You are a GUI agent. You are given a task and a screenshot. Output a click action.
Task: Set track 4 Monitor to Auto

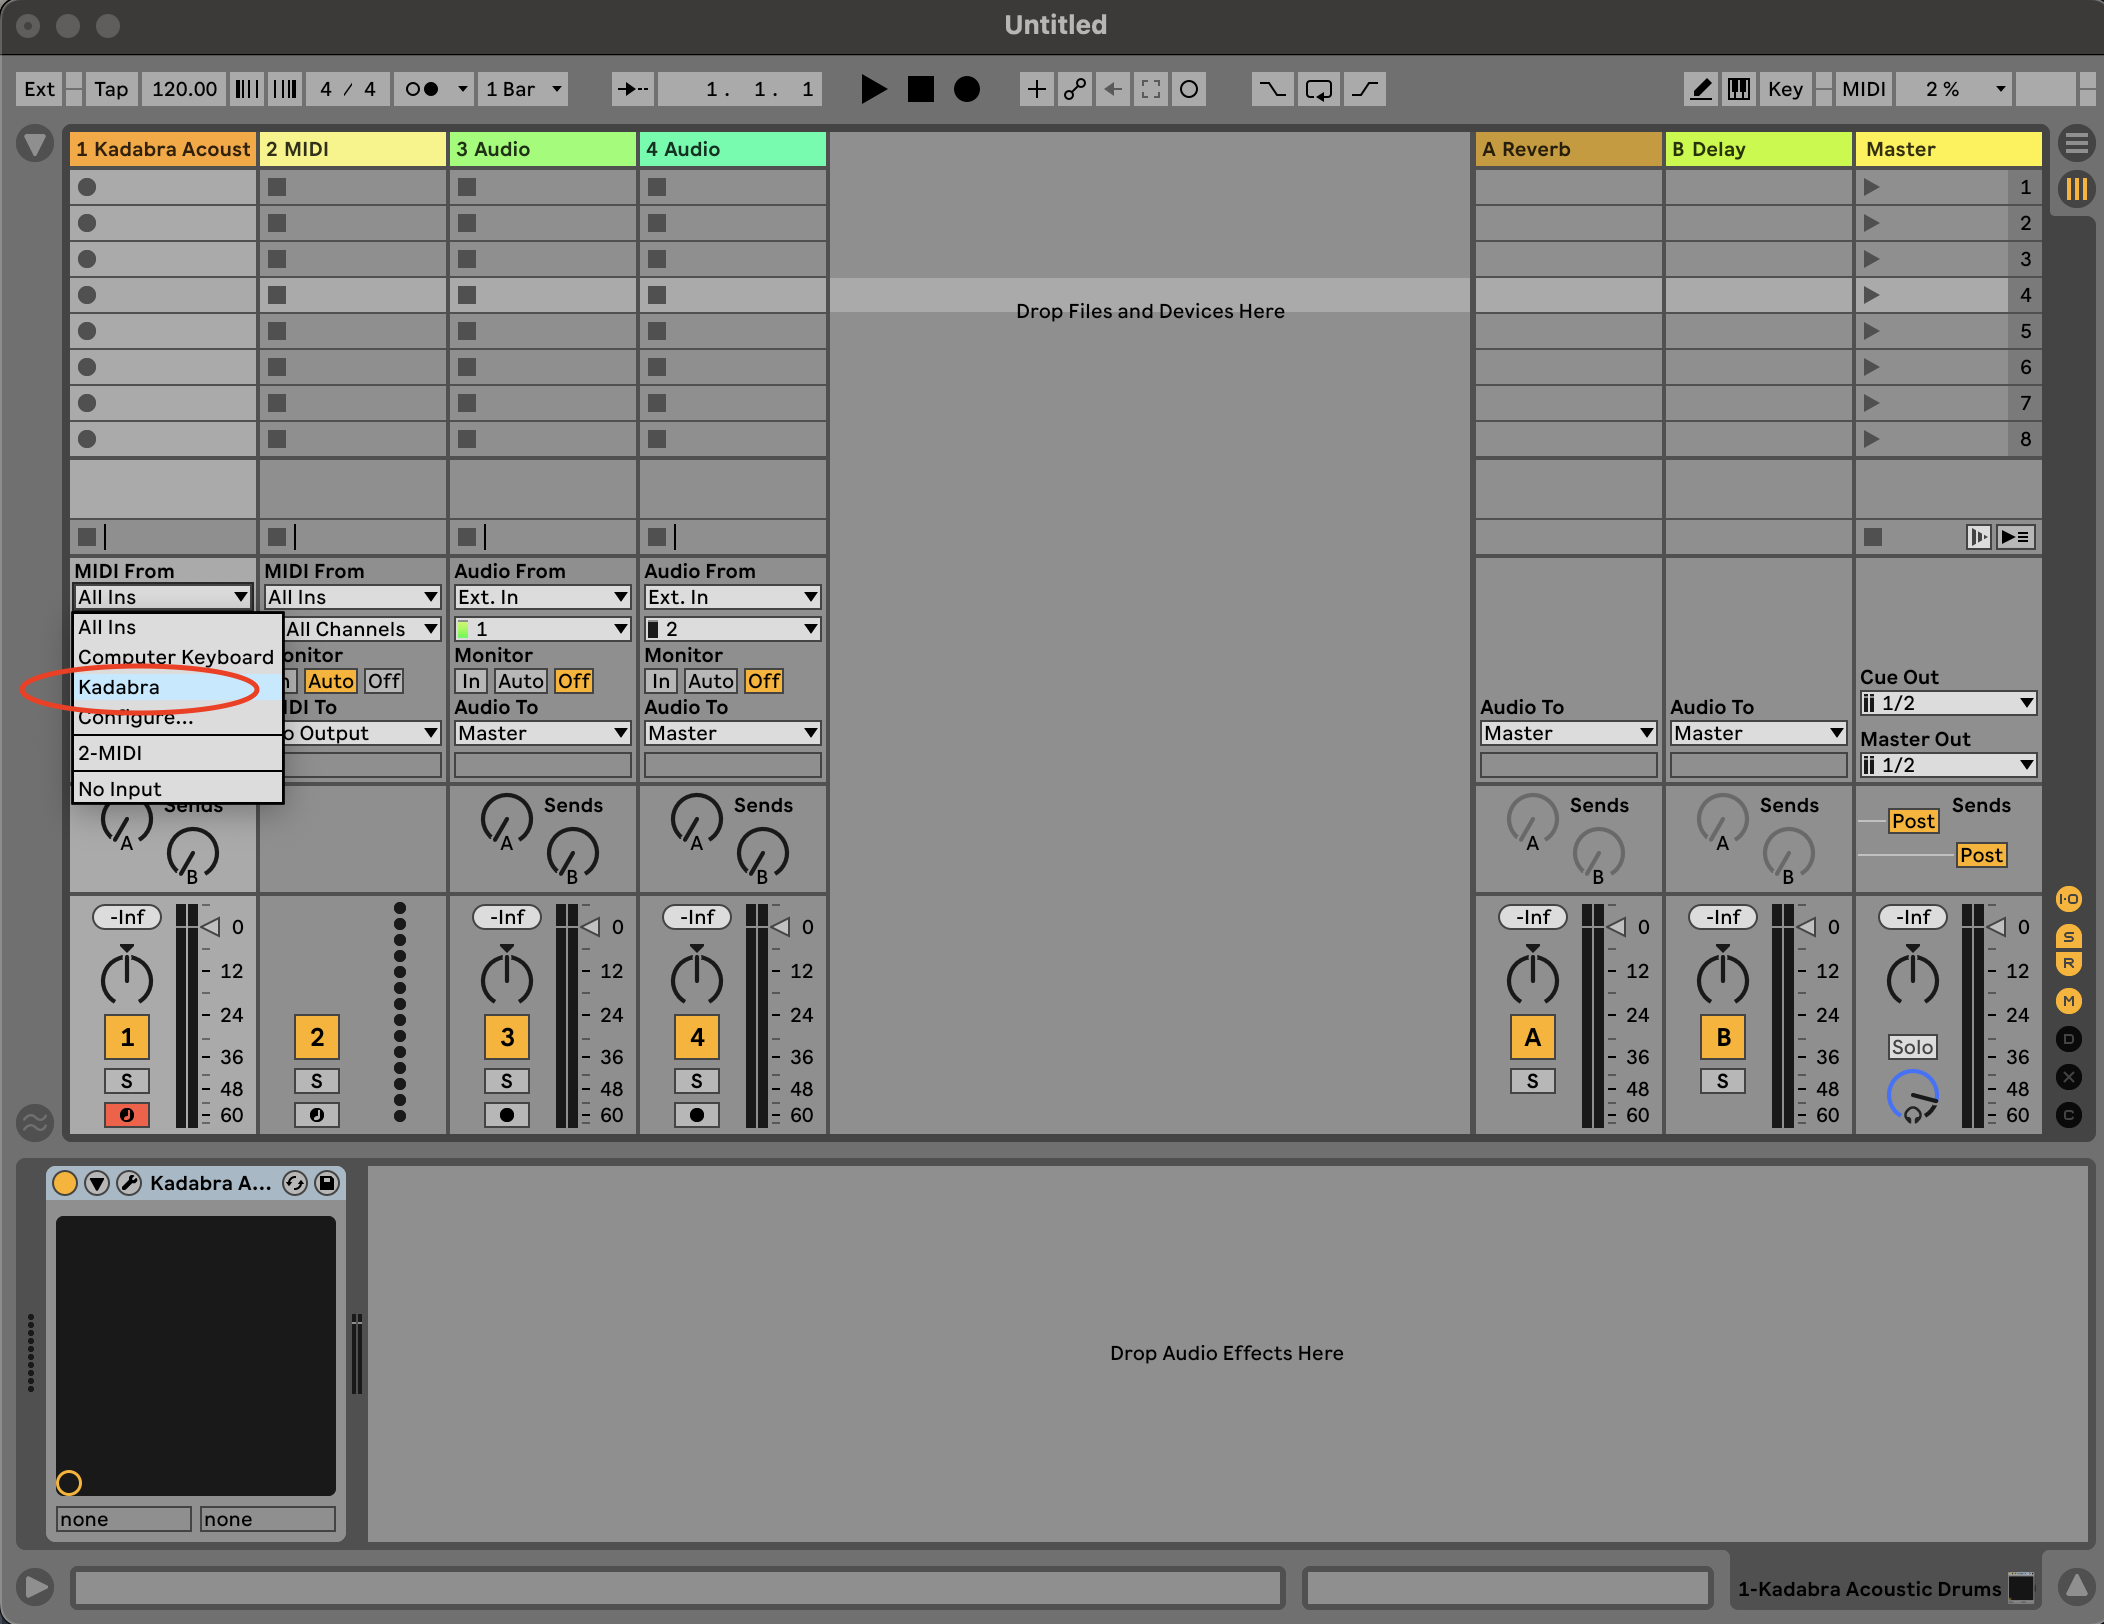click(711, 681)
